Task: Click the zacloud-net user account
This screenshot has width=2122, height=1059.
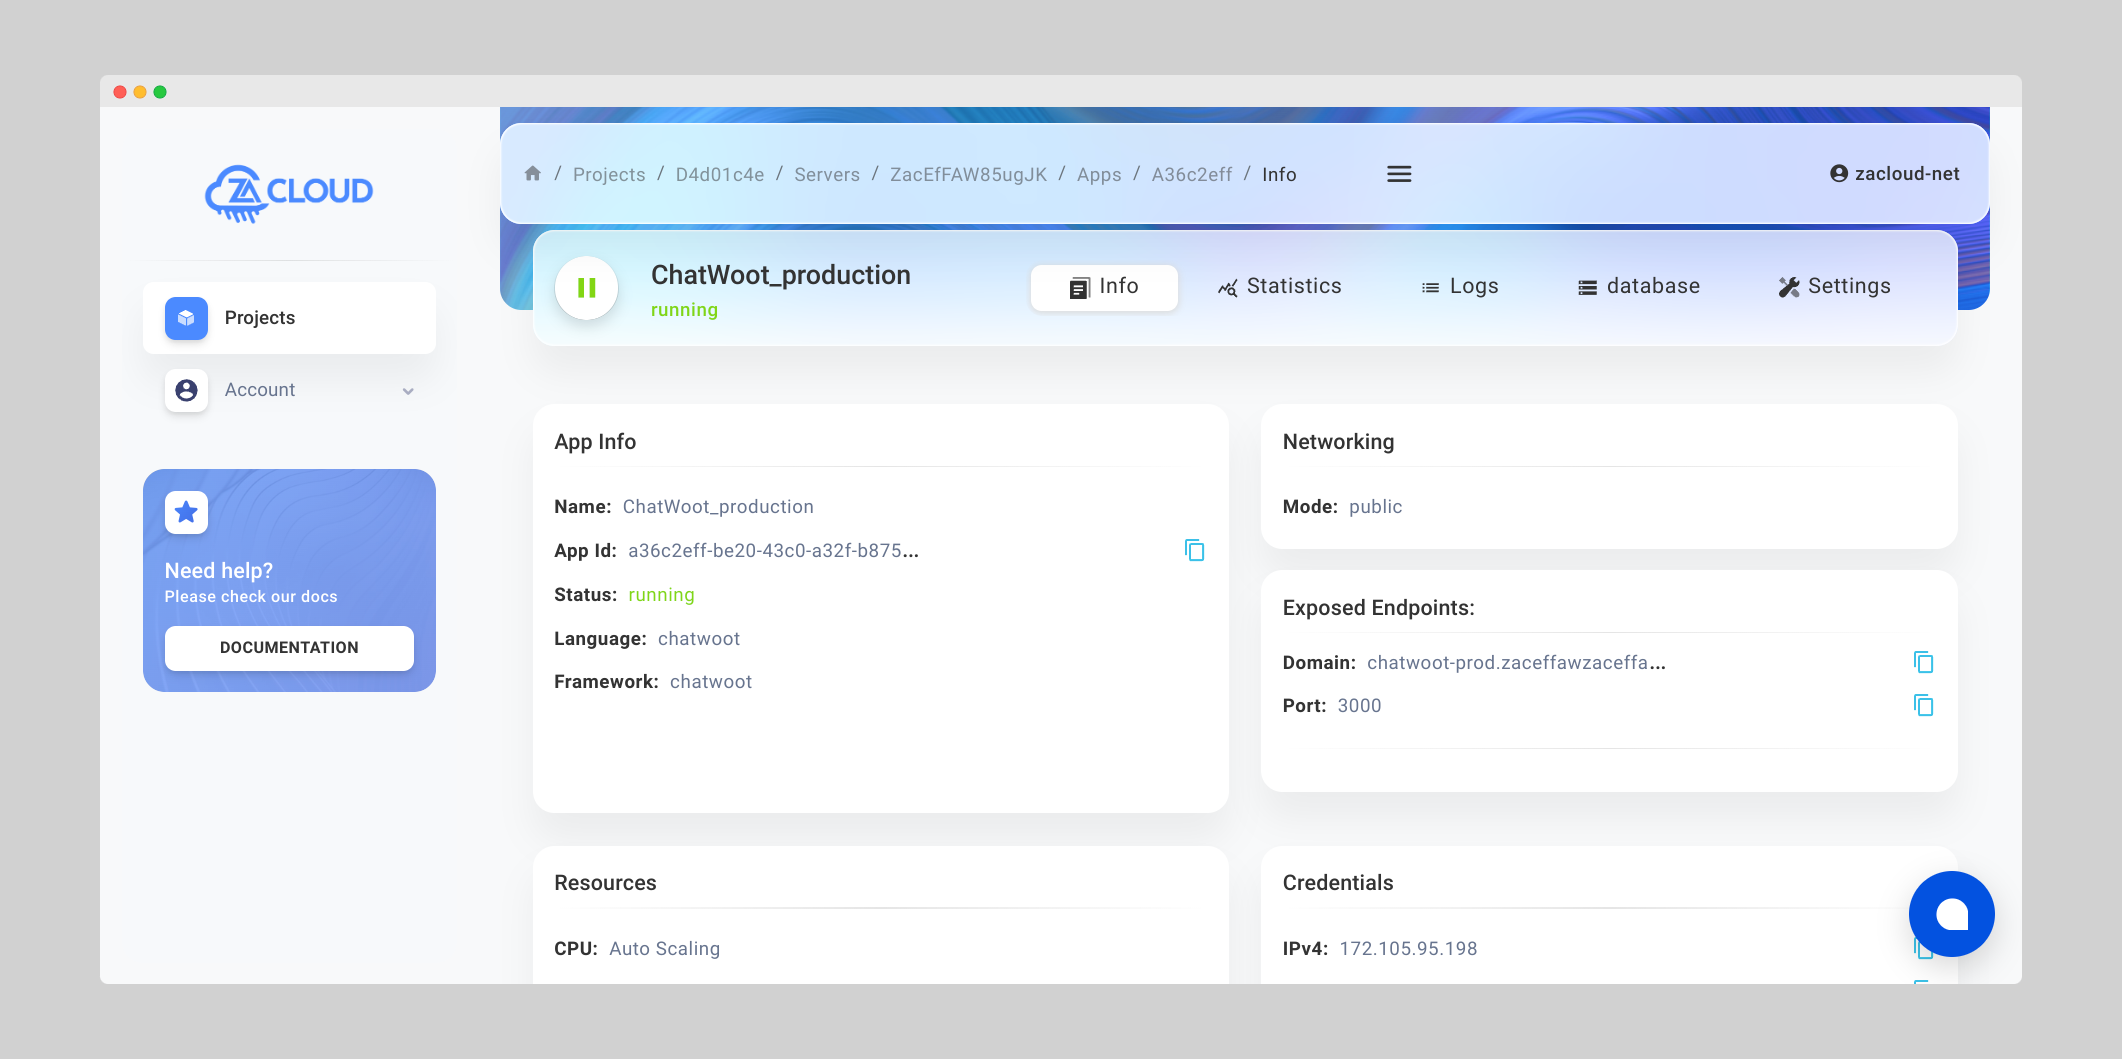Action: pyautogui.click(x=1894, y=174)
